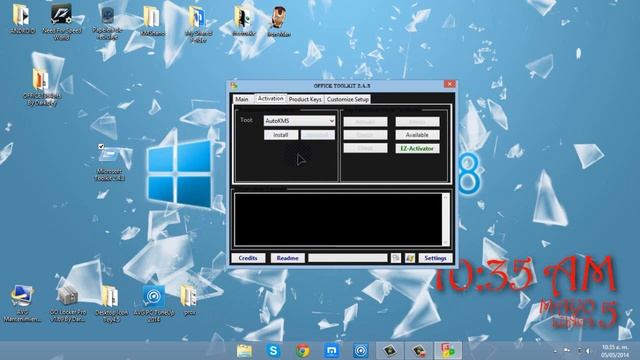Open the Settings button
Viewport: 640px width, 360px height.
(x=435, y=258)
